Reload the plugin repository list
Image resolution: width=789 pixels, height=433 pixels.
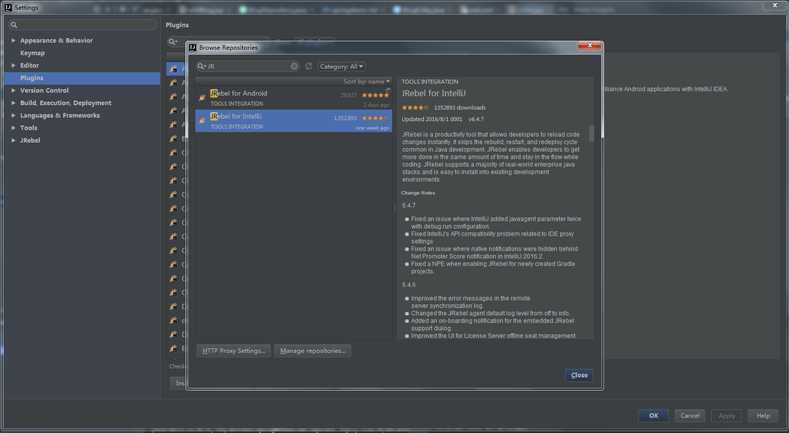(308, 66)
